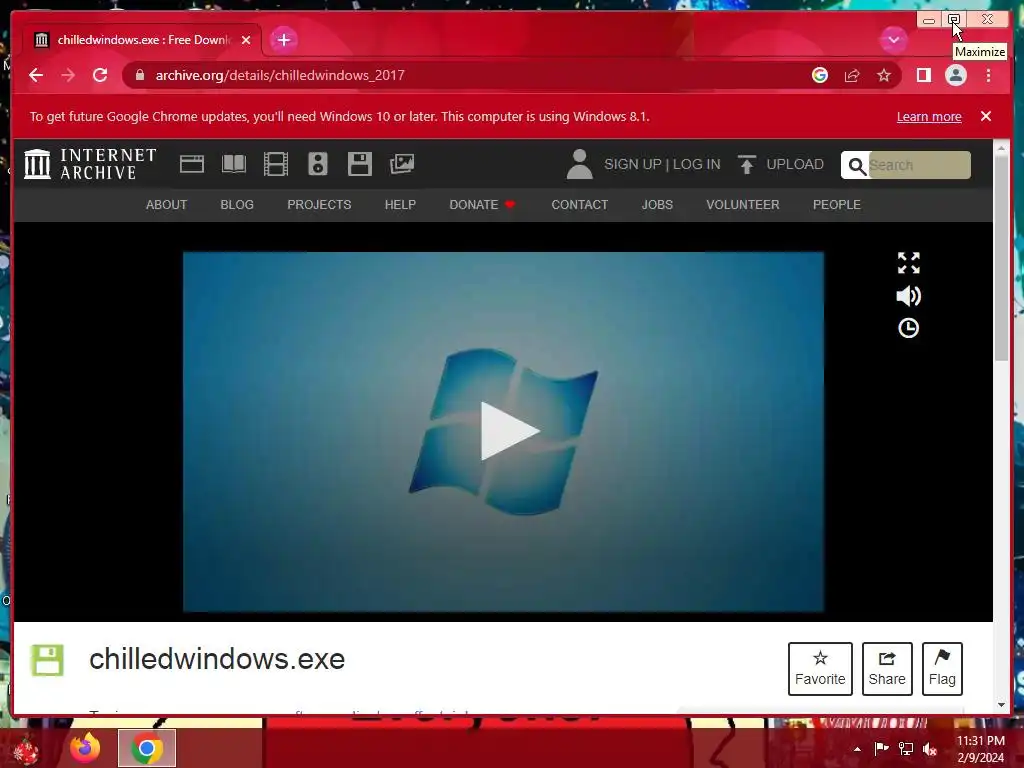Click the upload arrow icon
The height and width of the screenshot is (768, 1024).
746,164
